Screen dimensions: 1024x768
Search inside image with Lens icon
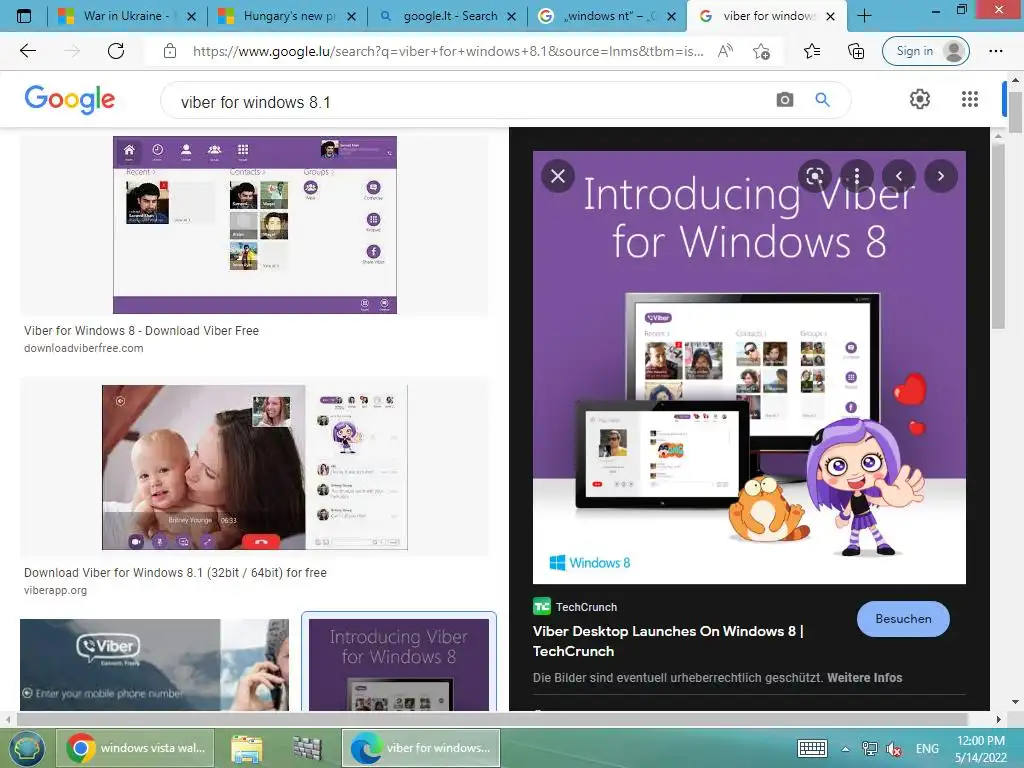(814, 176)
